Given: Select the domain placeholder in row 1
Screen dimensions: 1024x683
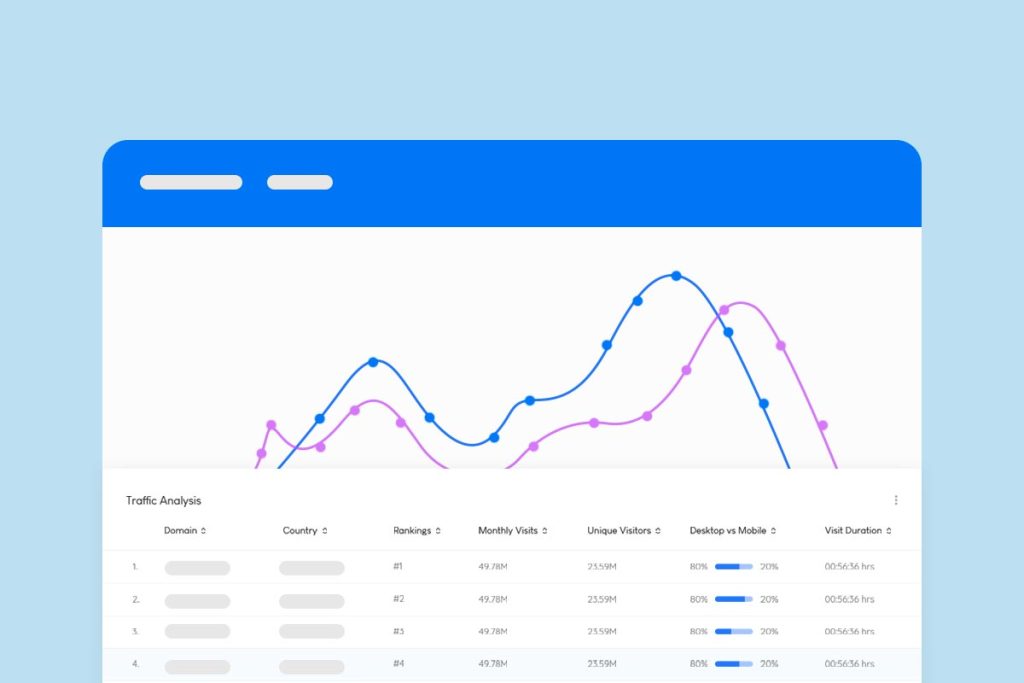Looking at the screenshot, I should click(x=197, y=567).
